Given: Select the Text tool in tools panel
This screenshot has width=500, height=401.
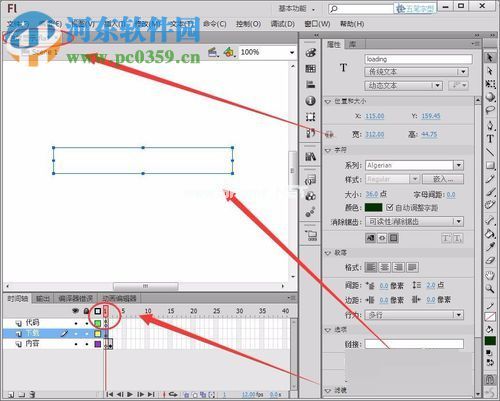Looking at the screenshot, I should [490, 139].
